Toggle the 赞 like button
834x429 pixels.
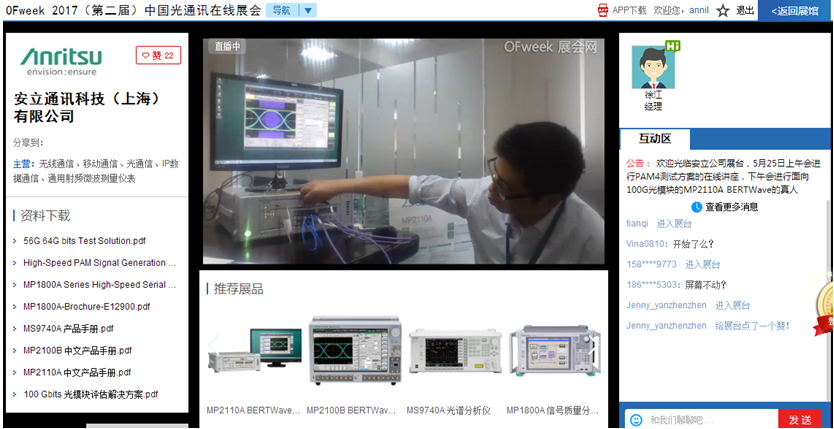pos(158,56)
